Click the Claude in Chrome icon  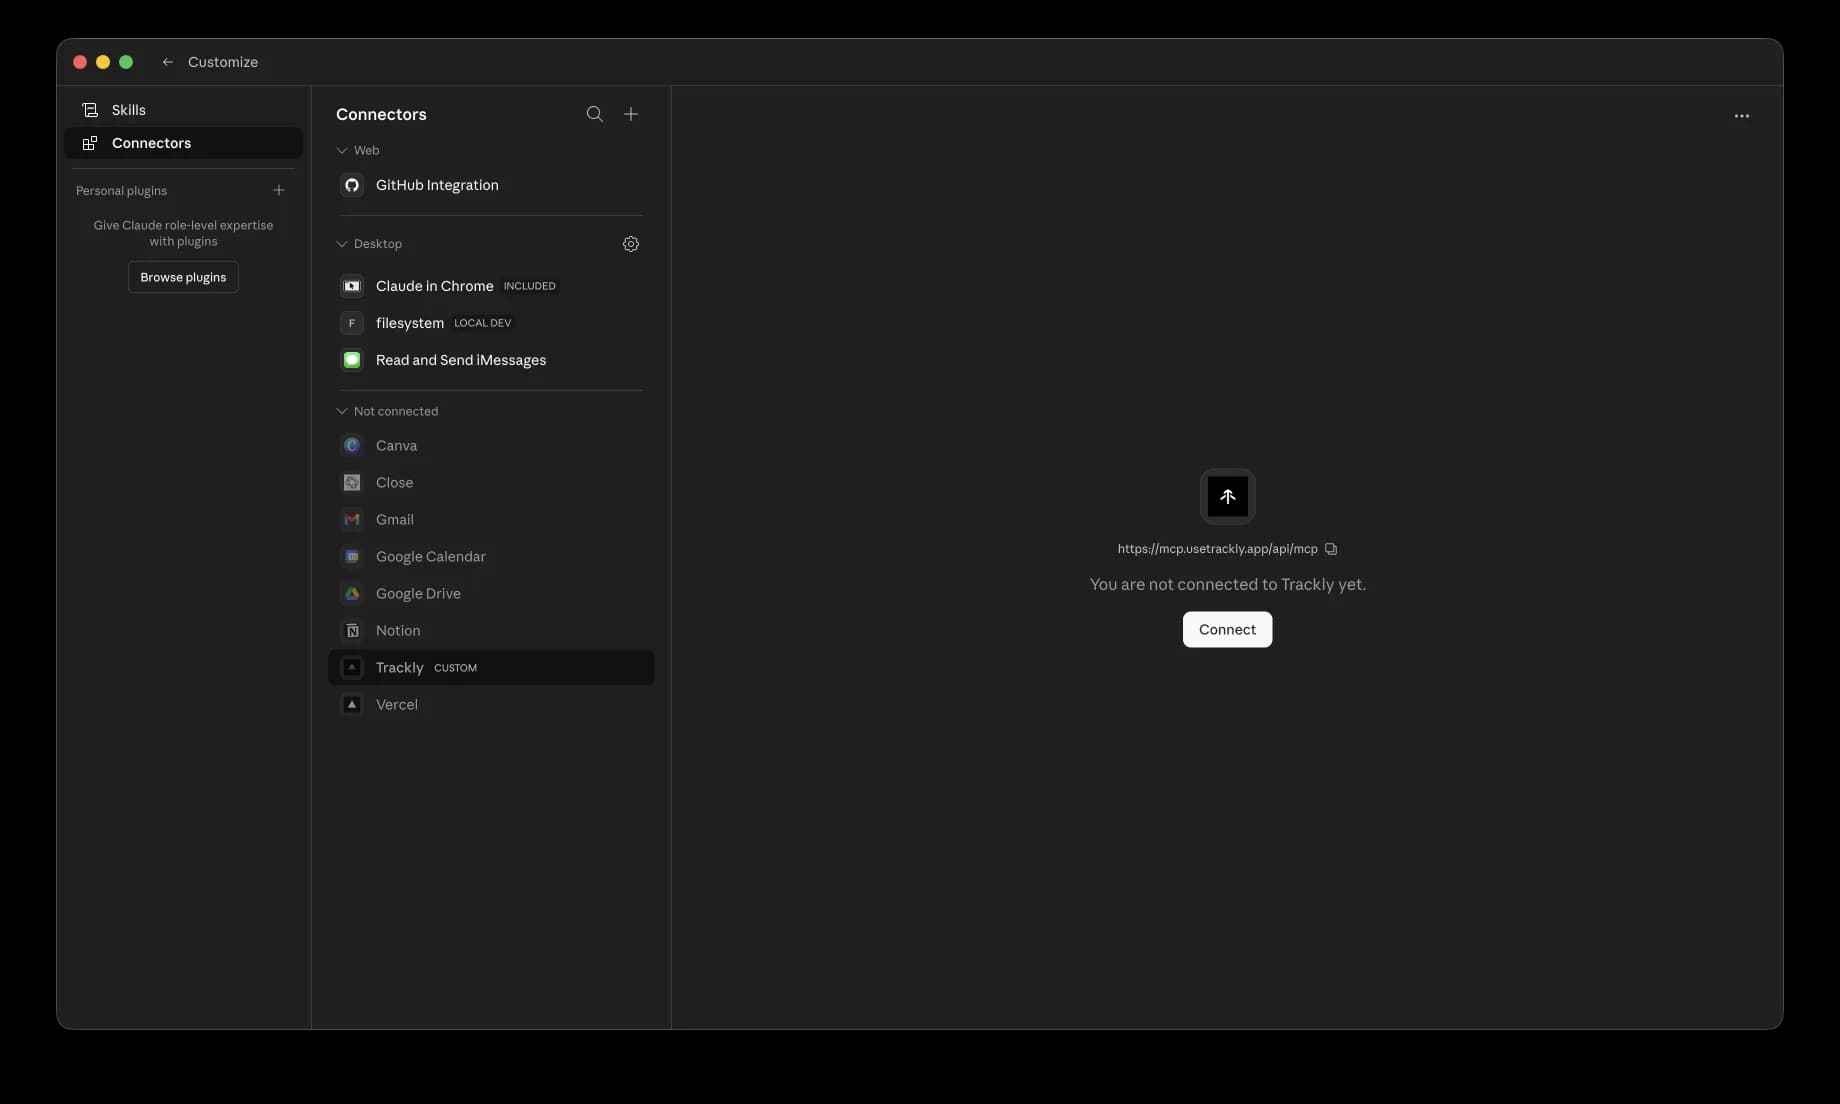pos(351,286)
